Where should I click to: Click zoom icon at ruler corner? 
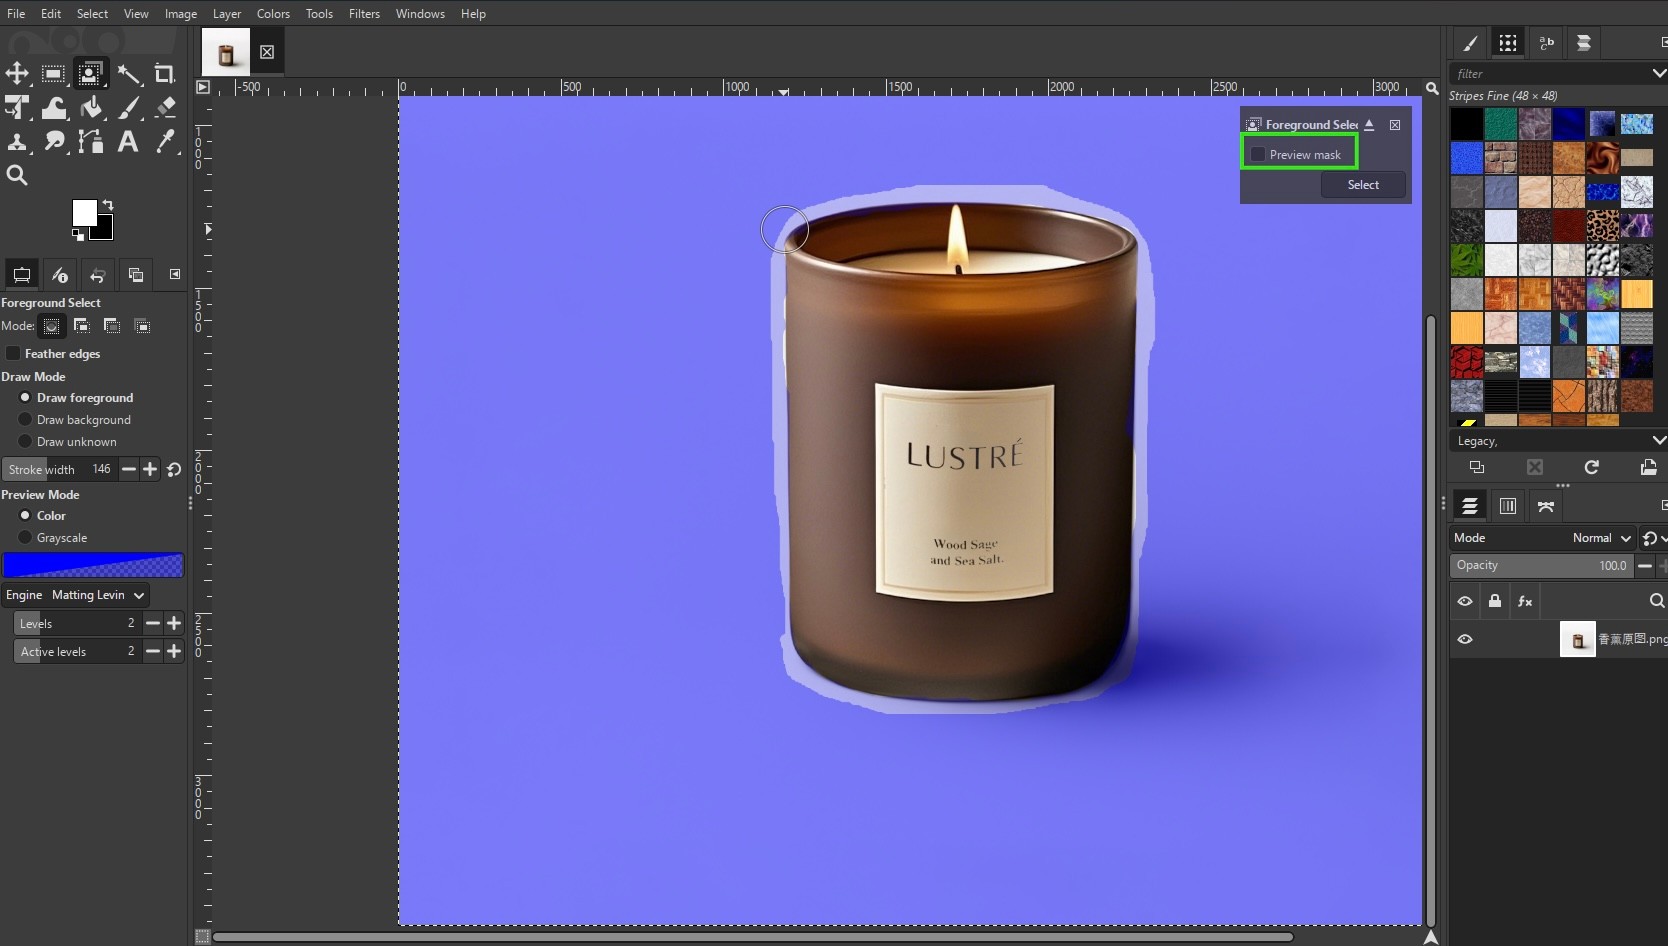(1432, 88)
